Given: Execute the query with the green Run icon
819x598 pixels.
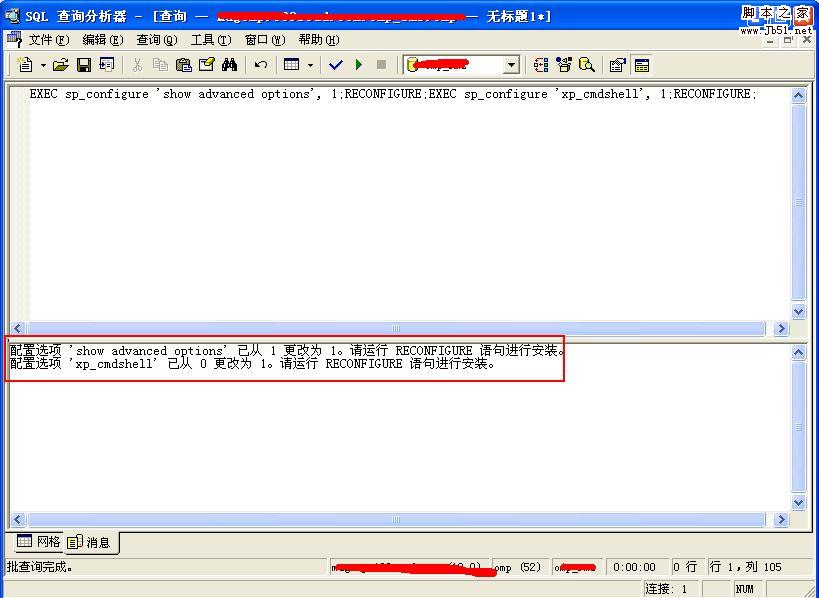Looking at the screenshot, I should pos(359,63).
